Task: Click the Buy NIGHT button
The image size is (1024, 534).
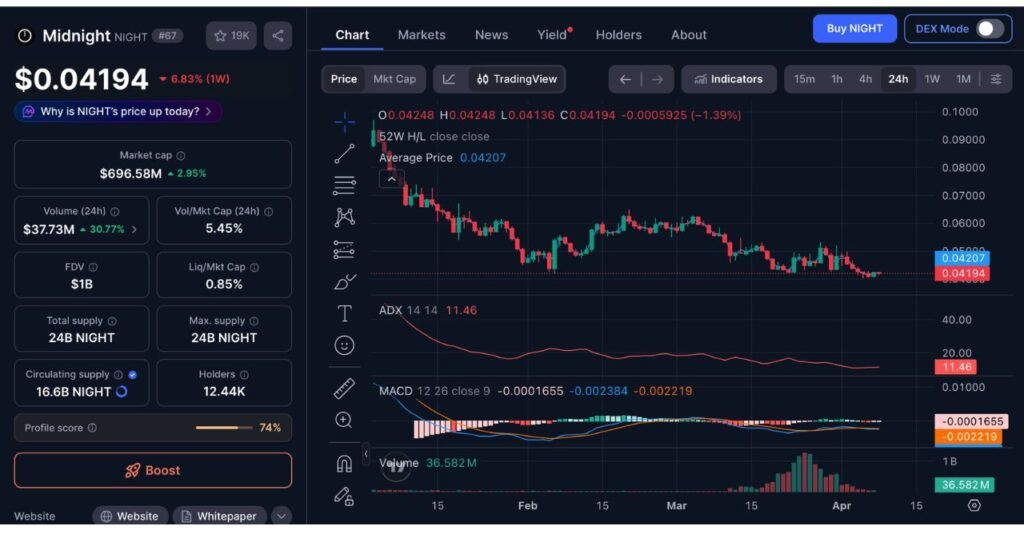Action: (x=854, y=29)
